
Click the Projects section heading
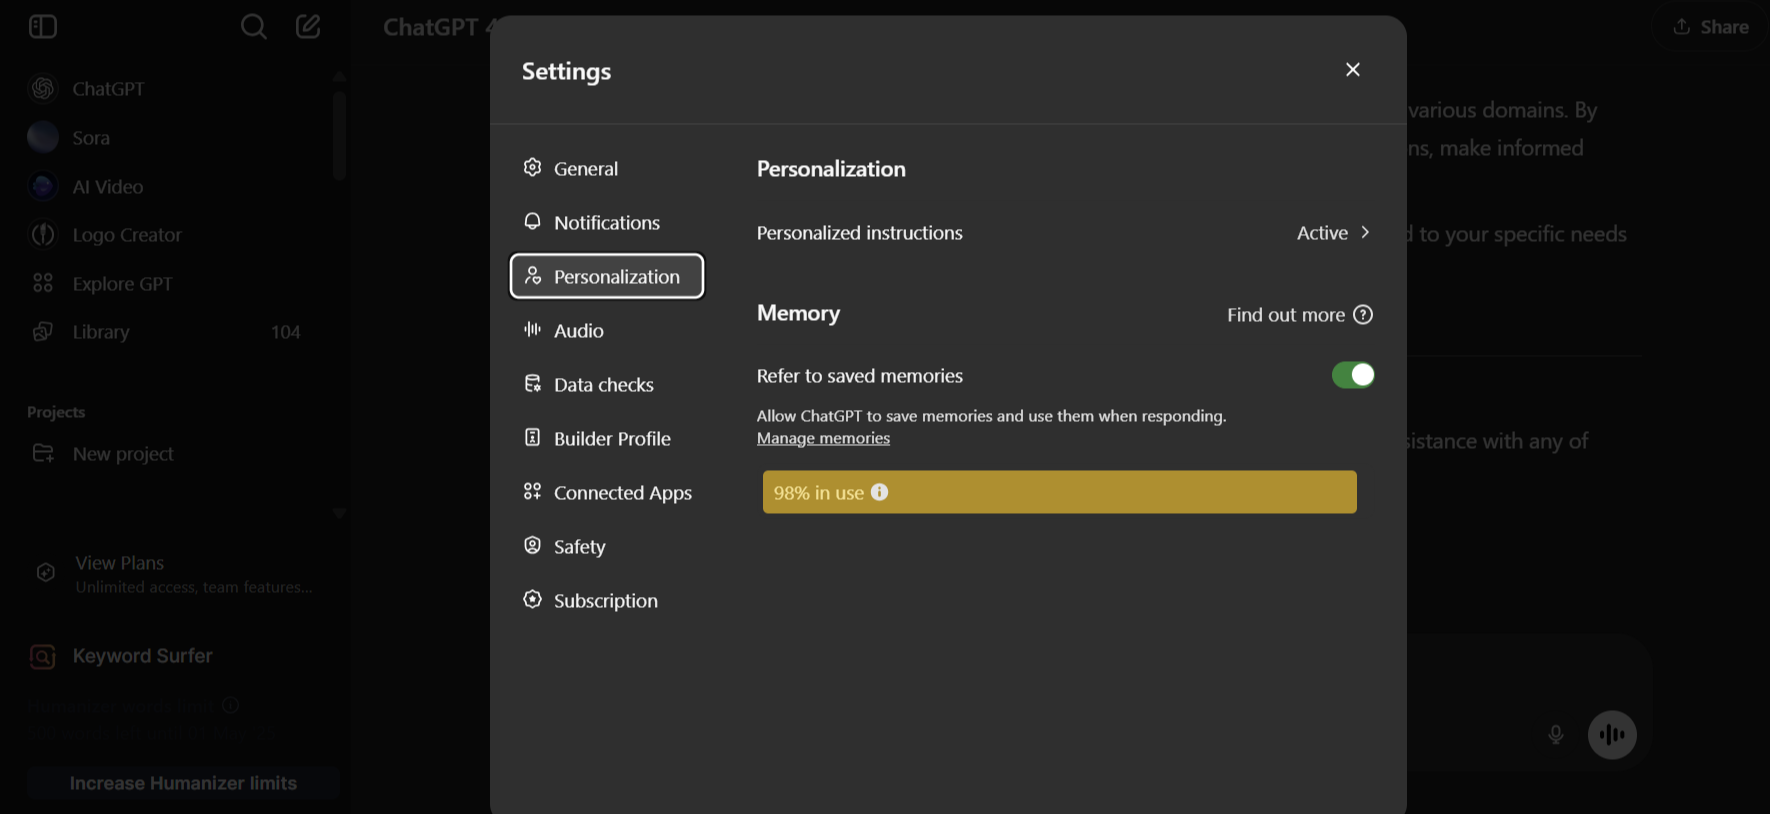(x=56, y=412)
